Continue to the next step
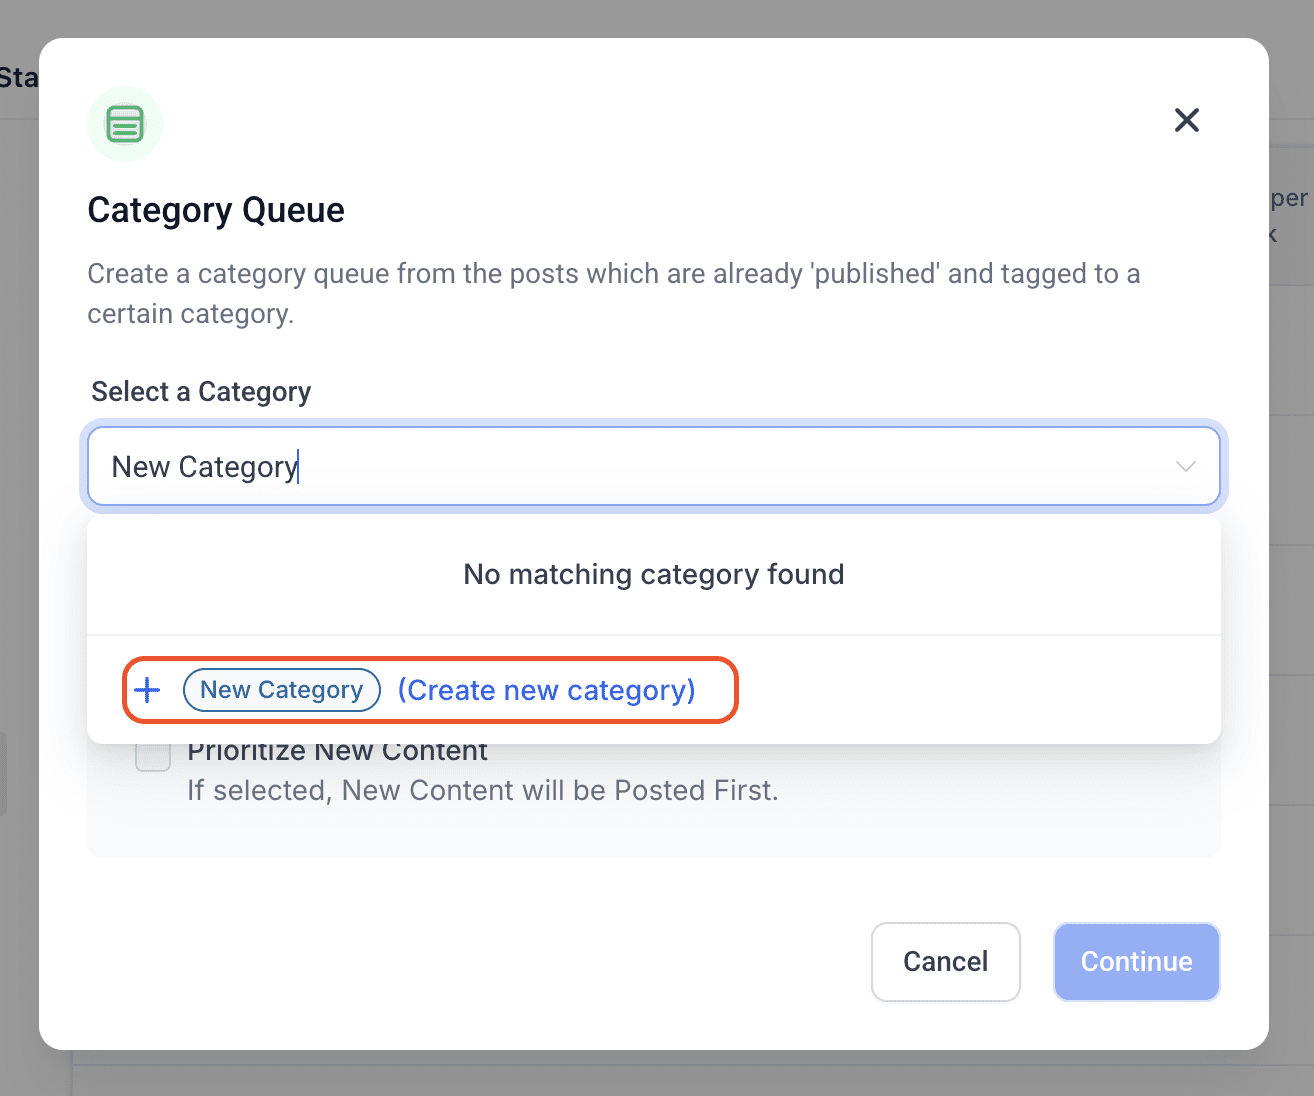The width and height of the screenshot is (1314, 1096). (1136, 961)
